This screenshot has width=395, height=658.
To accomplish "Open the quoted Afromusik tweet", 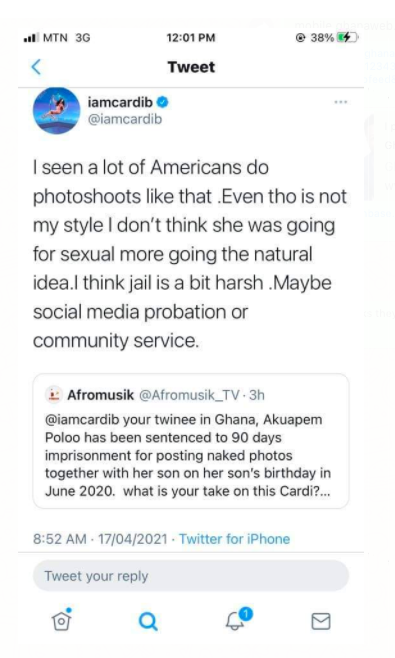I will coord(191,441).
